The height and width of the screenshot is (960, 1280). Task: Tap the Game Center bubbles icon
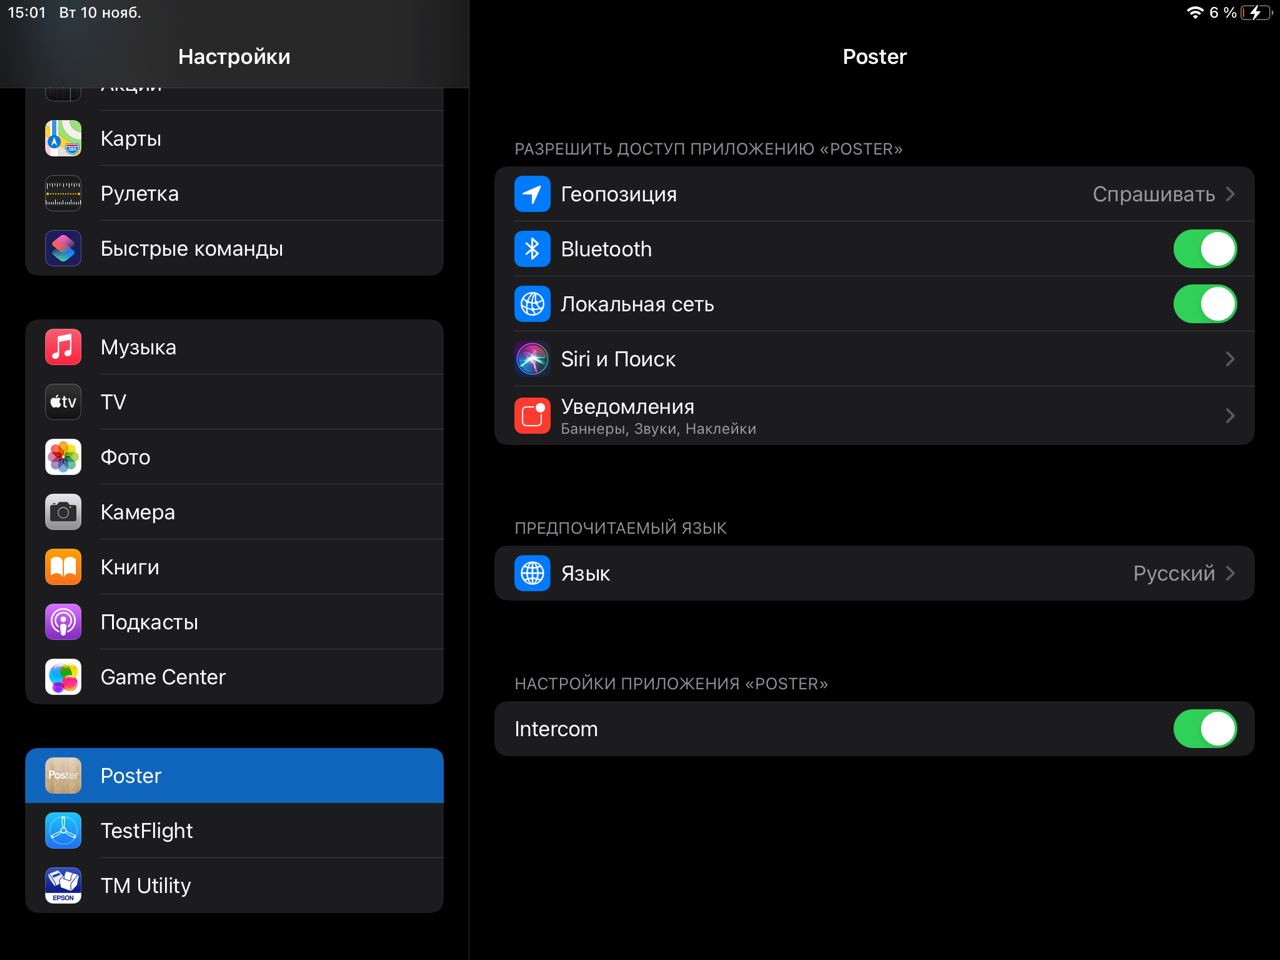tap(63, 677)
